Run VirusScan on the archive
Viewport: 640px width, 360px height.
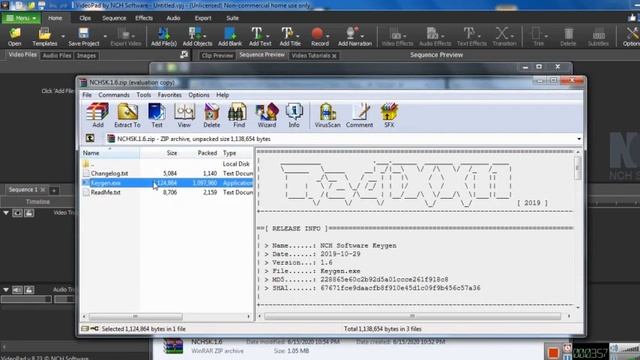(x=327, y=116)
